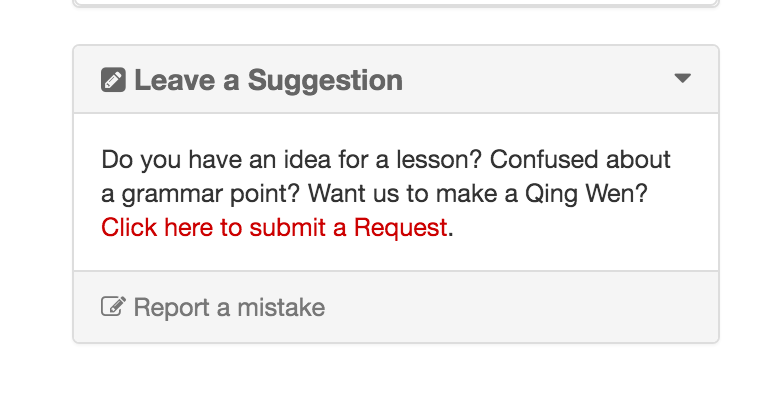This screenshot has width=762, height=410.
Task: Click the word Suggestion in the panel title
Action: point(325,80)
